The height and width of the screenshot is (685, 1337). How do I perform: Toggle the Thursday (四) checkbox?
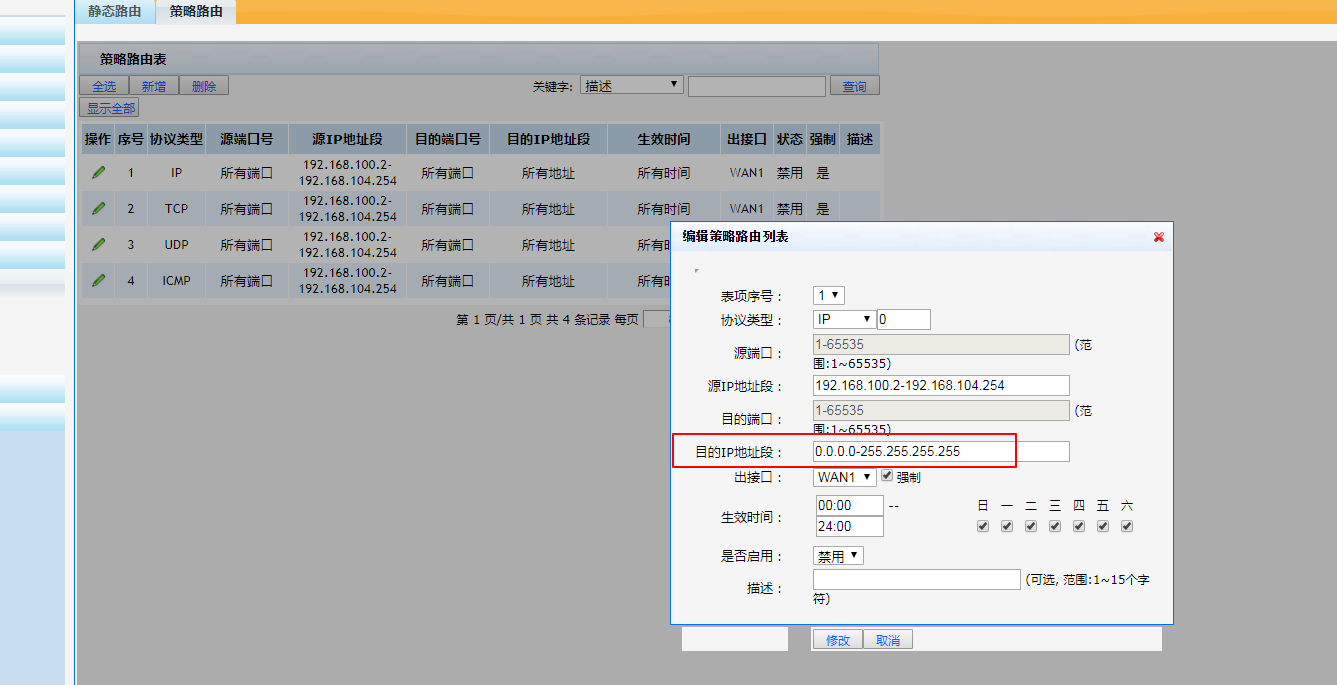[x=1079, y=526]
